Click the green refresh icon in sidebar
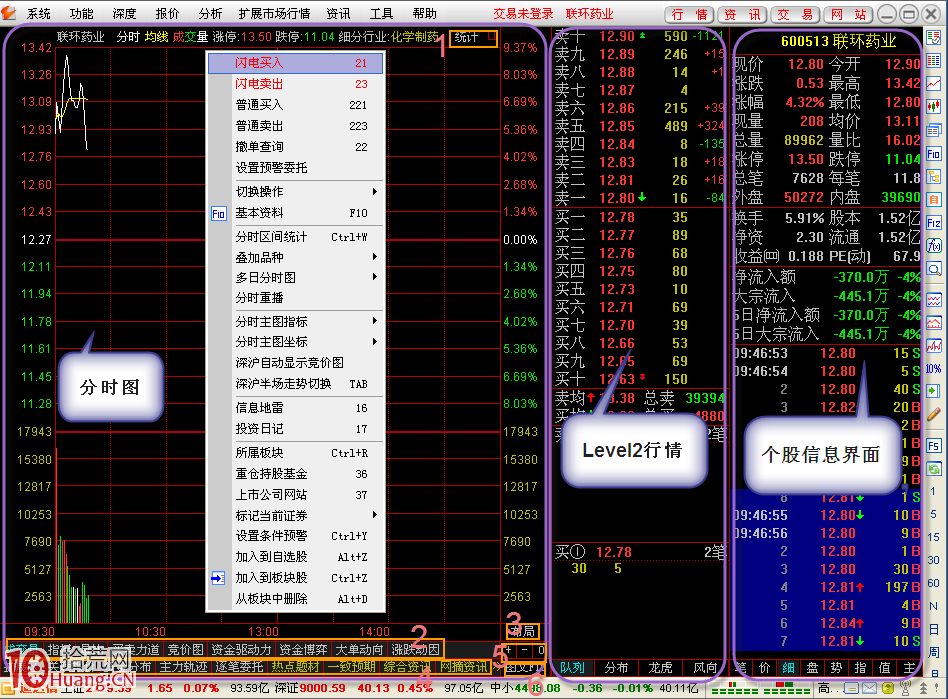This screenshot has height=699, width=948. pyautogui.click(x=934, y=469)
